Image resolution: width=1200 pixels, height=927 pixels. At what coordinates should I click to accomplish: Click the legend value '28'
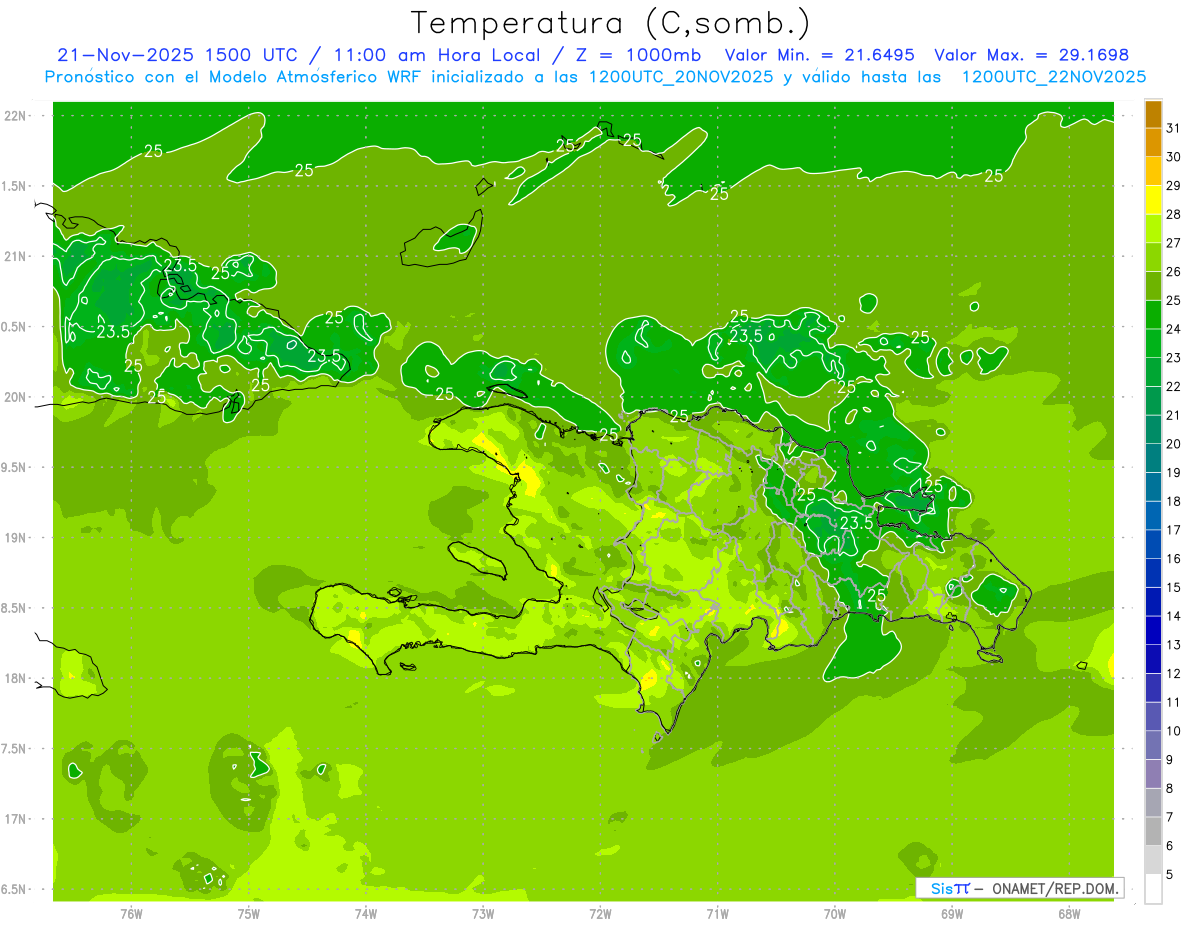(1174, 214)
